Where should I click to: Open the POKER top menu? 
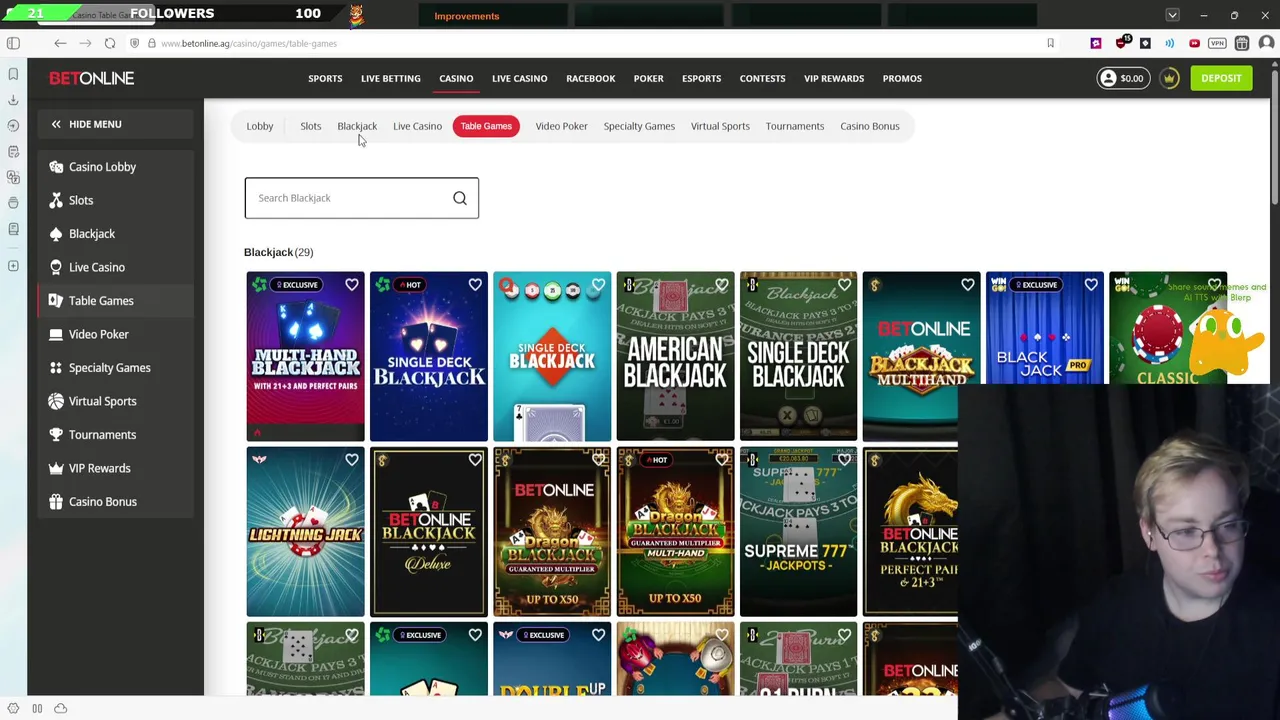648,78
